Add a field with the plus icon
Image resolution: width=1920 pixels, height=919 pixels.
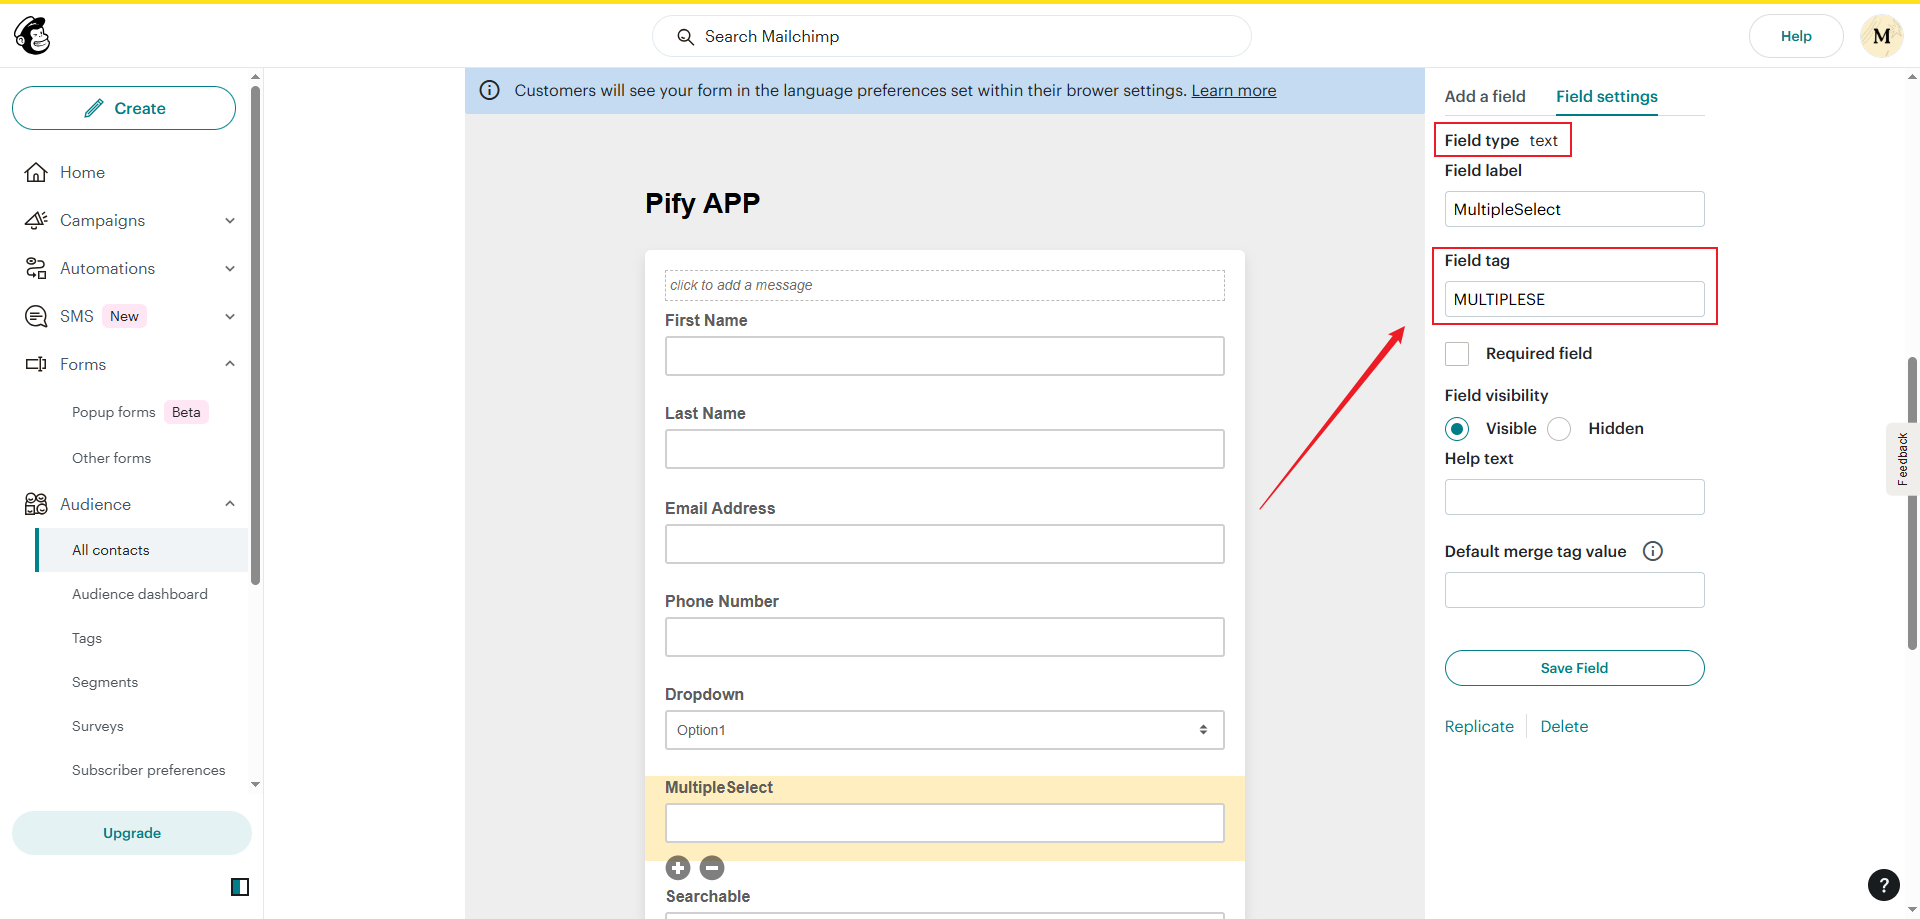click(678, 868)
